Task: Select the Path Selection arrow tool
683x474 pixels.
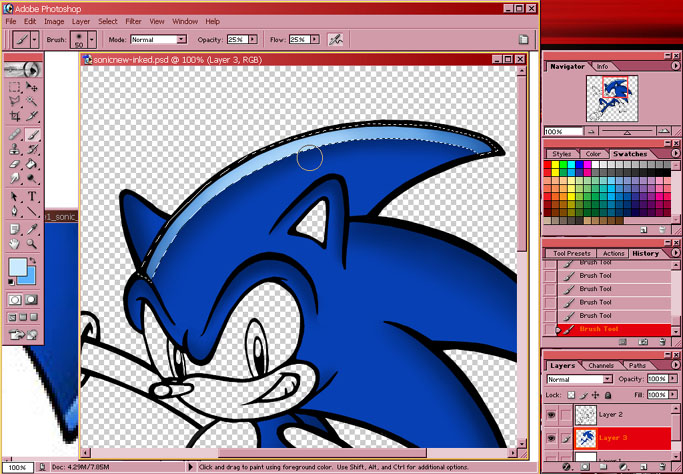Action: pos(15,197)
